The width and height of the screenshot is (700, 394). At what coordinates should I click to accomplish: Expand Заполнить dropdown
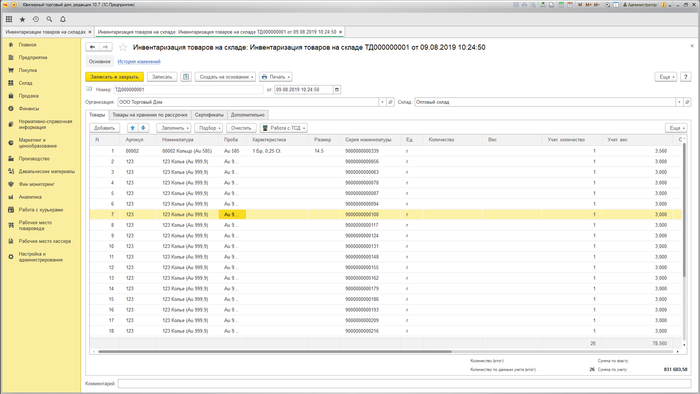[x=174, y=128]
